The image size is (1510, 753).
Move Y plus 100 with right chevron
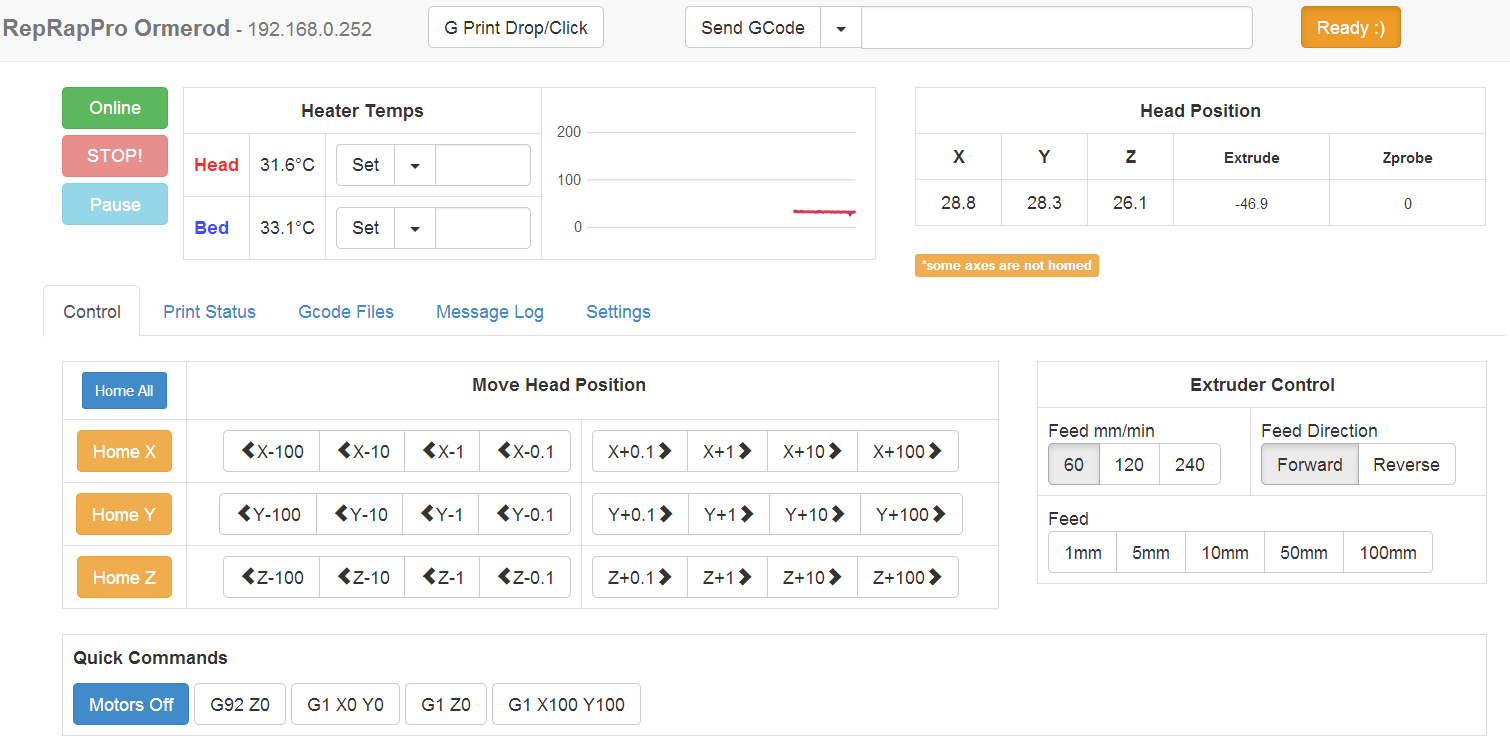[x=910, y=514]
